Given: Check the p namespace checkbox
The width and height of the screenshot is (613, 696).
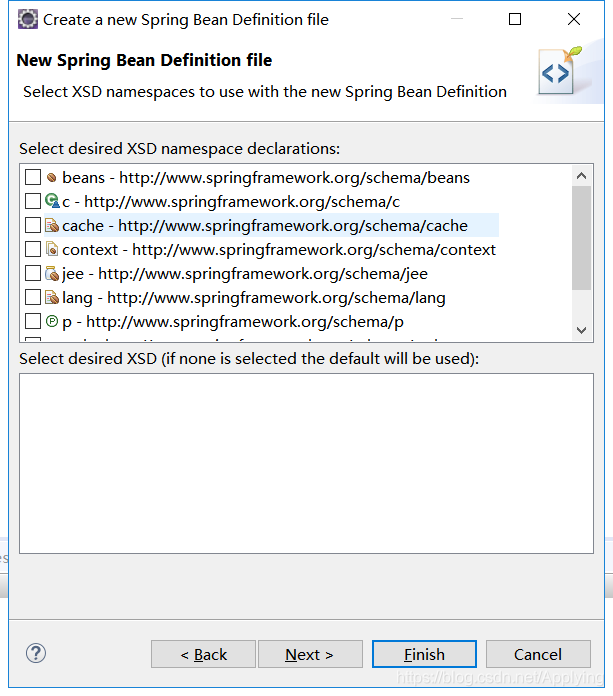Looking at the screenshot, I should [x=33, y=321].
